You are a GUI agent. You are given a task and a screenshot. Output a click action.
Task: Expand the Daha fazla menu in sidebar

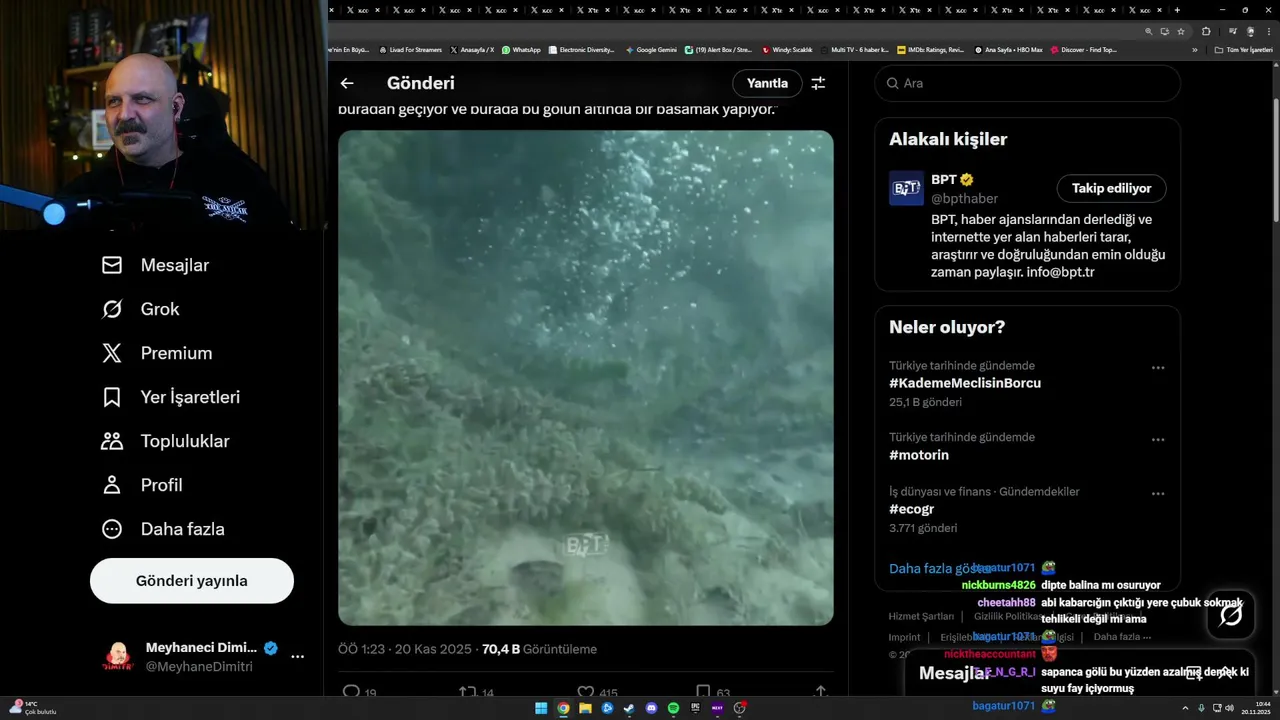(162, 529)
